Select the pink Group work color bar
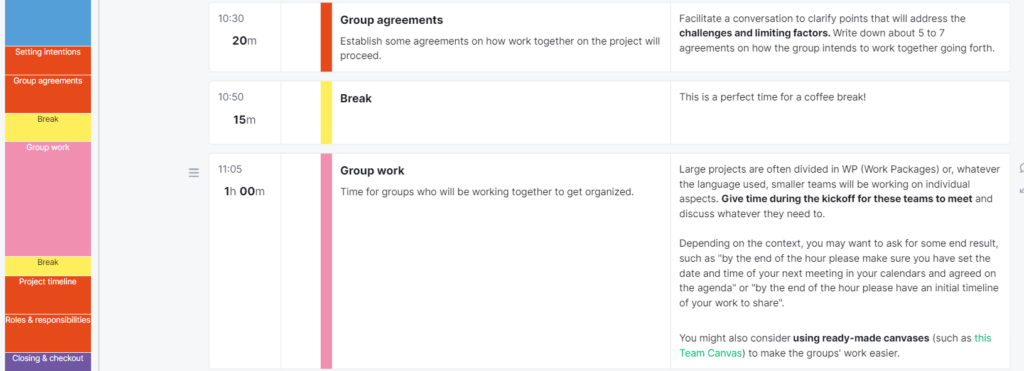The image size is (1024, 371). (x=326, y=261)
